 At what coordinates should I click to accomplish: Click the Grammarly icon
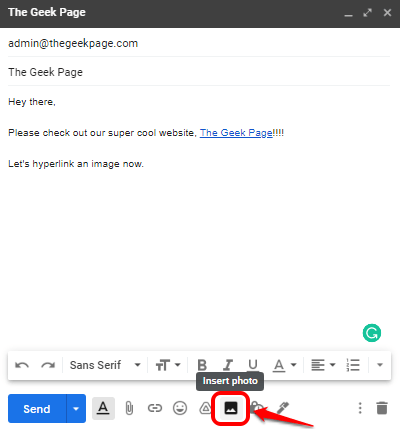pos(372,333)
